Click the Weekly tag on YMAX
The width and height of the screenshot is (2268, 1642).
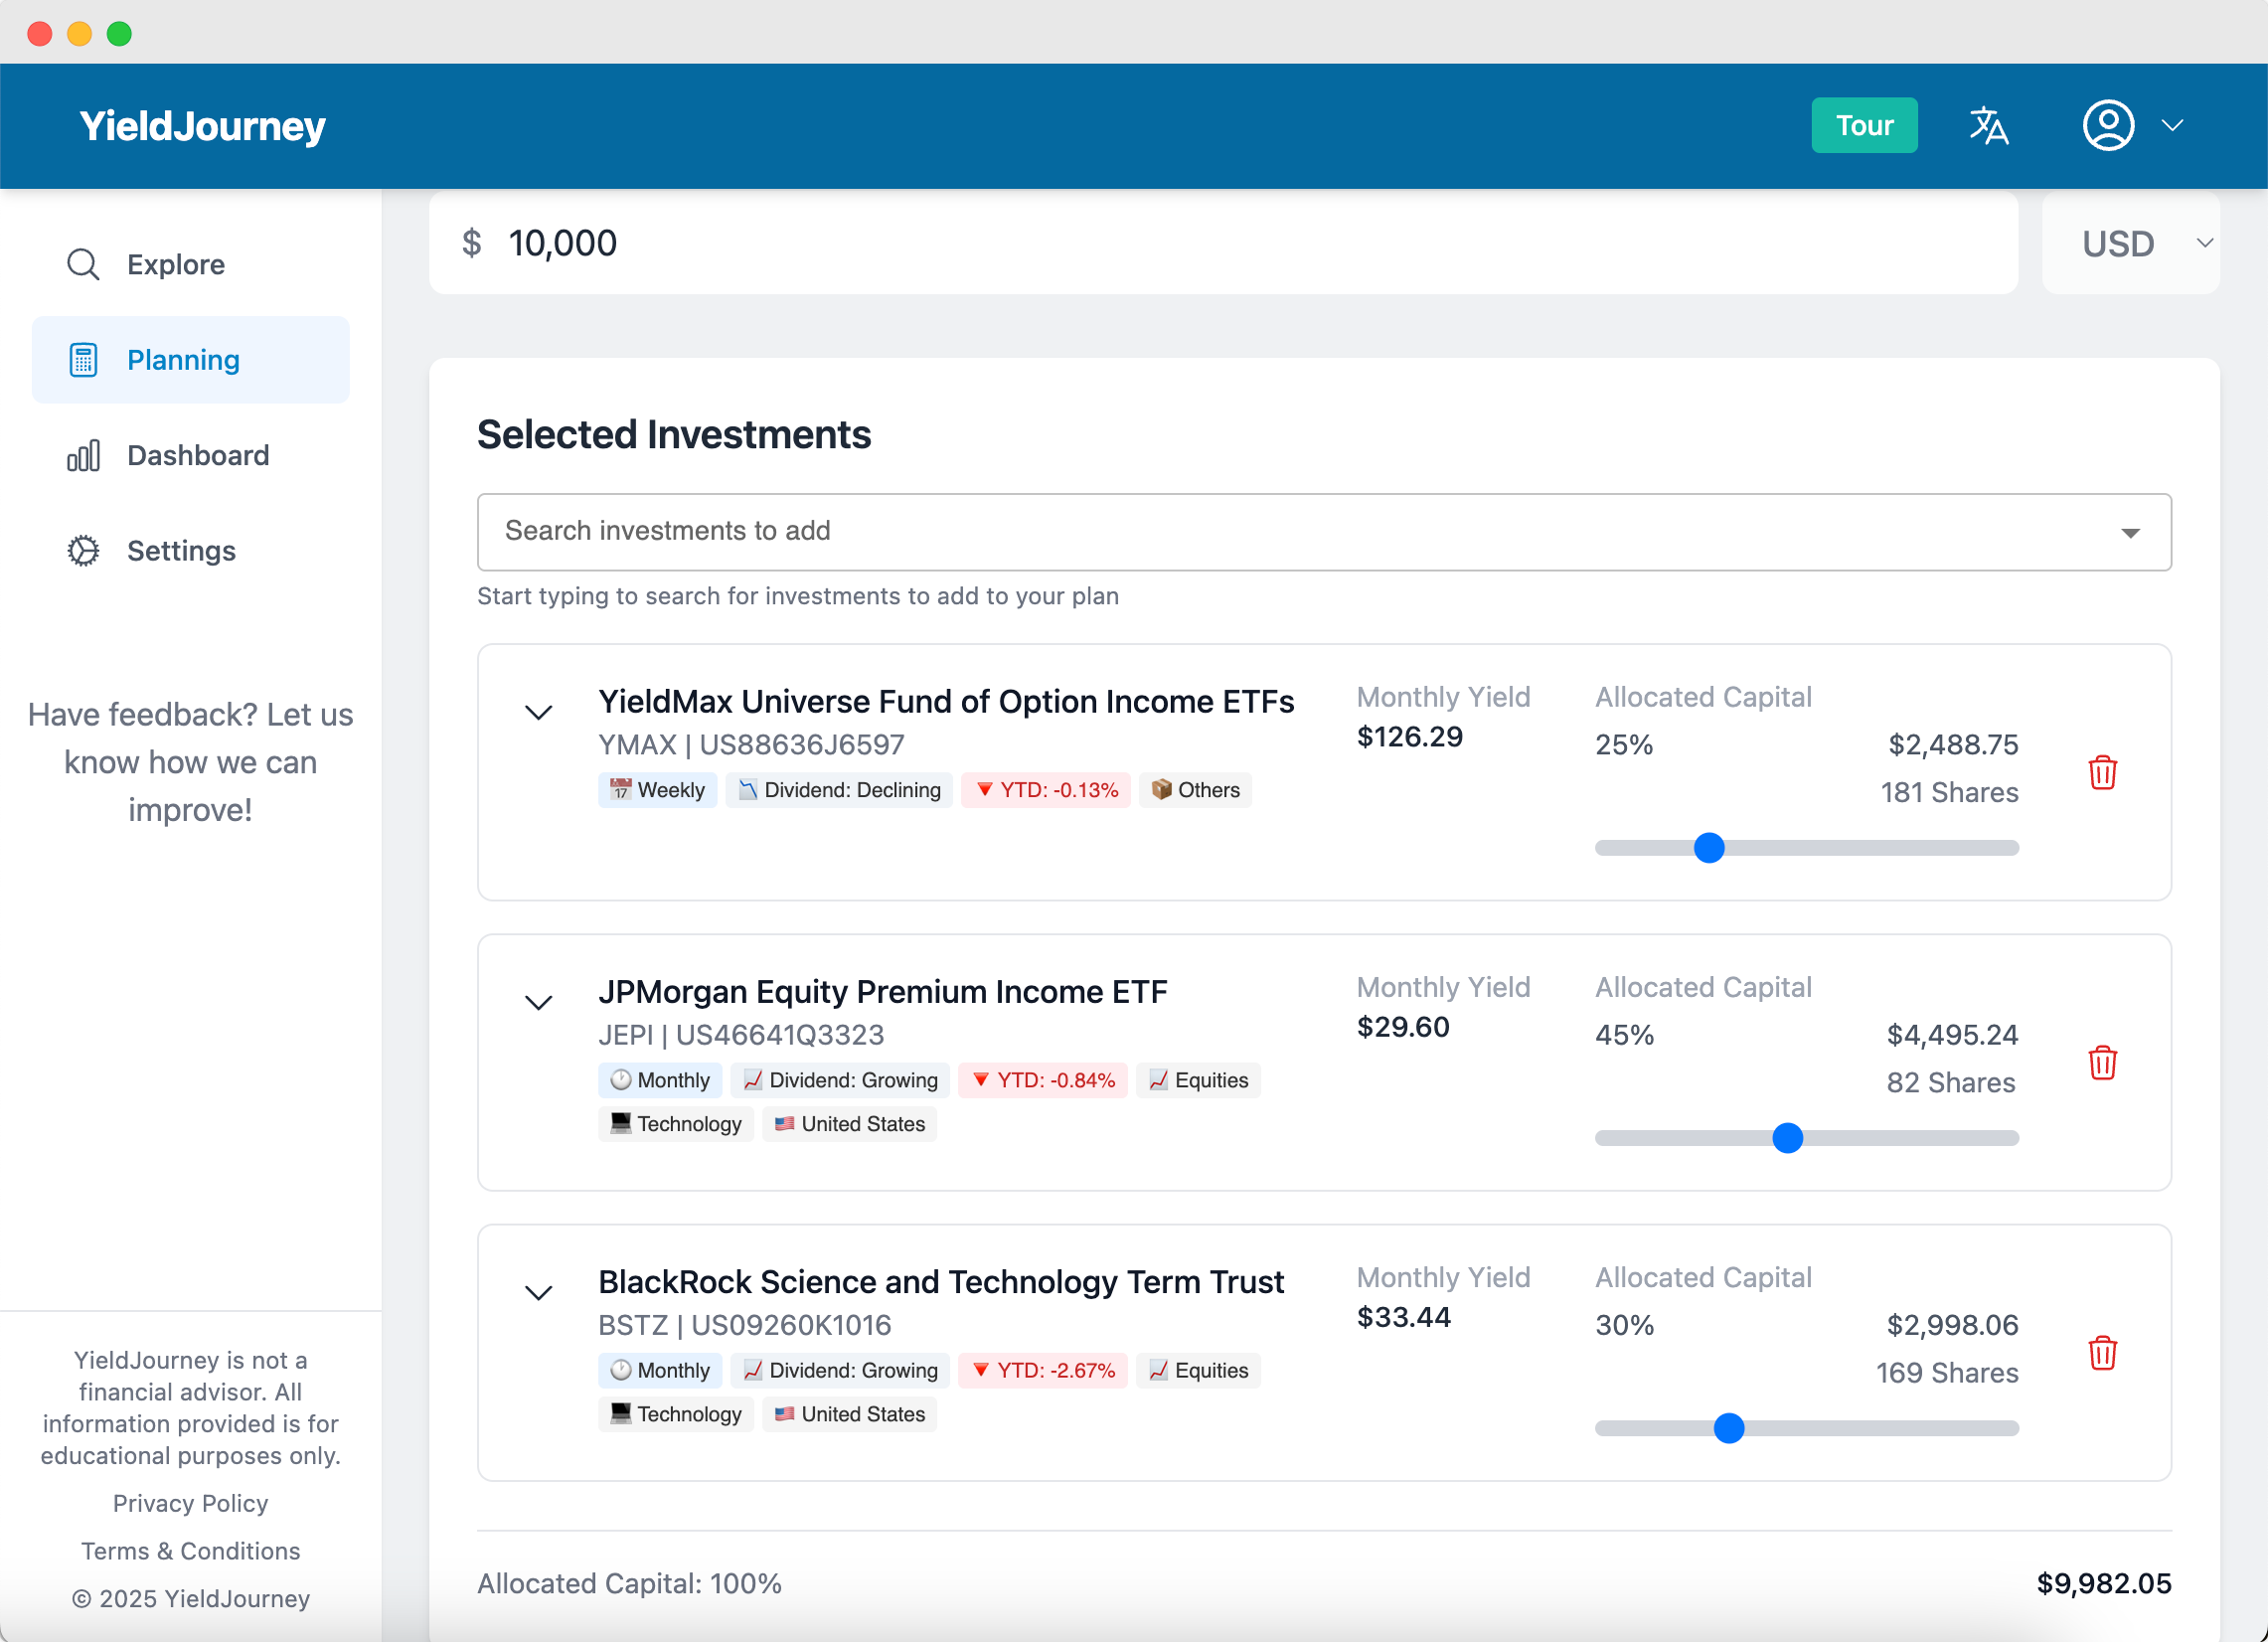click(657, 790)
